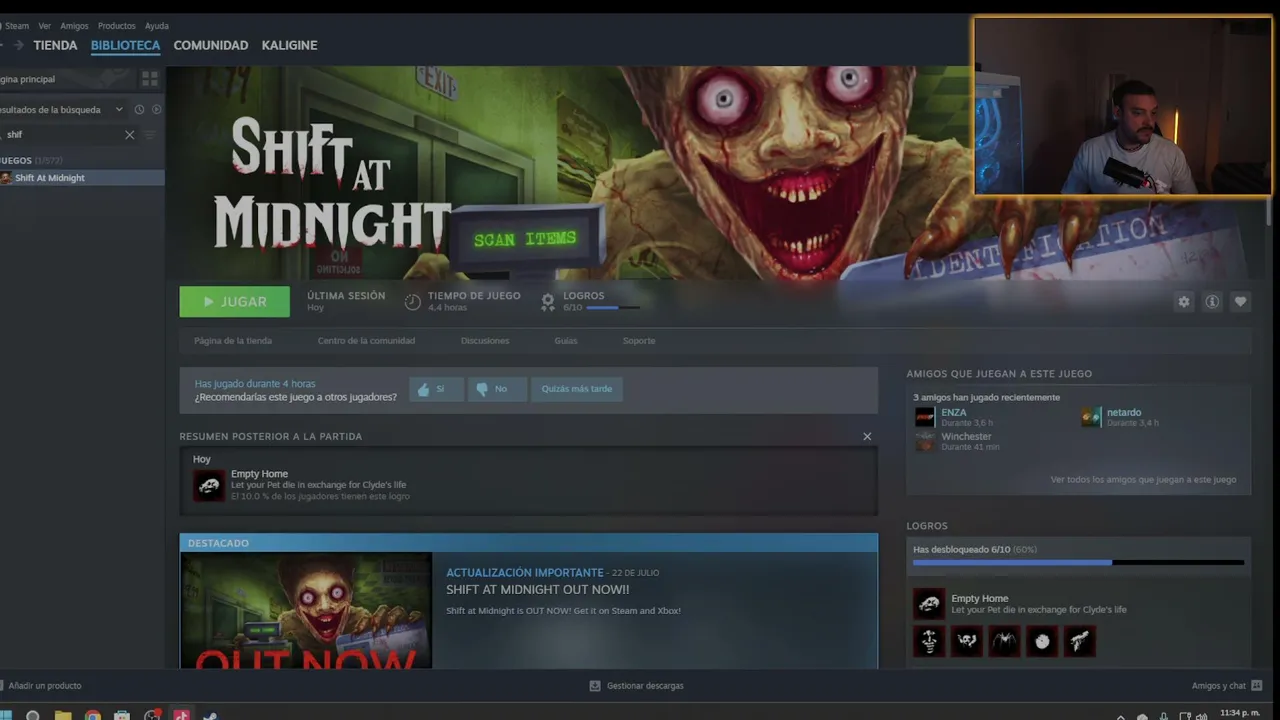Viewport: 1280px width, 720px height.
Task: View the pointing-hand achievement icon
Action: pyautogui.click(x=1080, y=641)
